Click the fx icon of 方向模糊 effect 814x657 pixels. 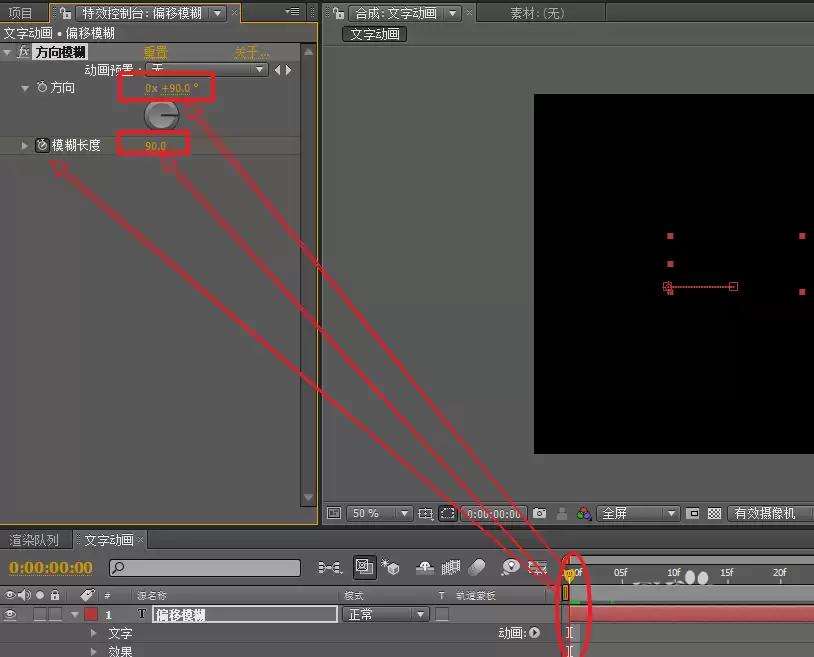click(23, 52)
